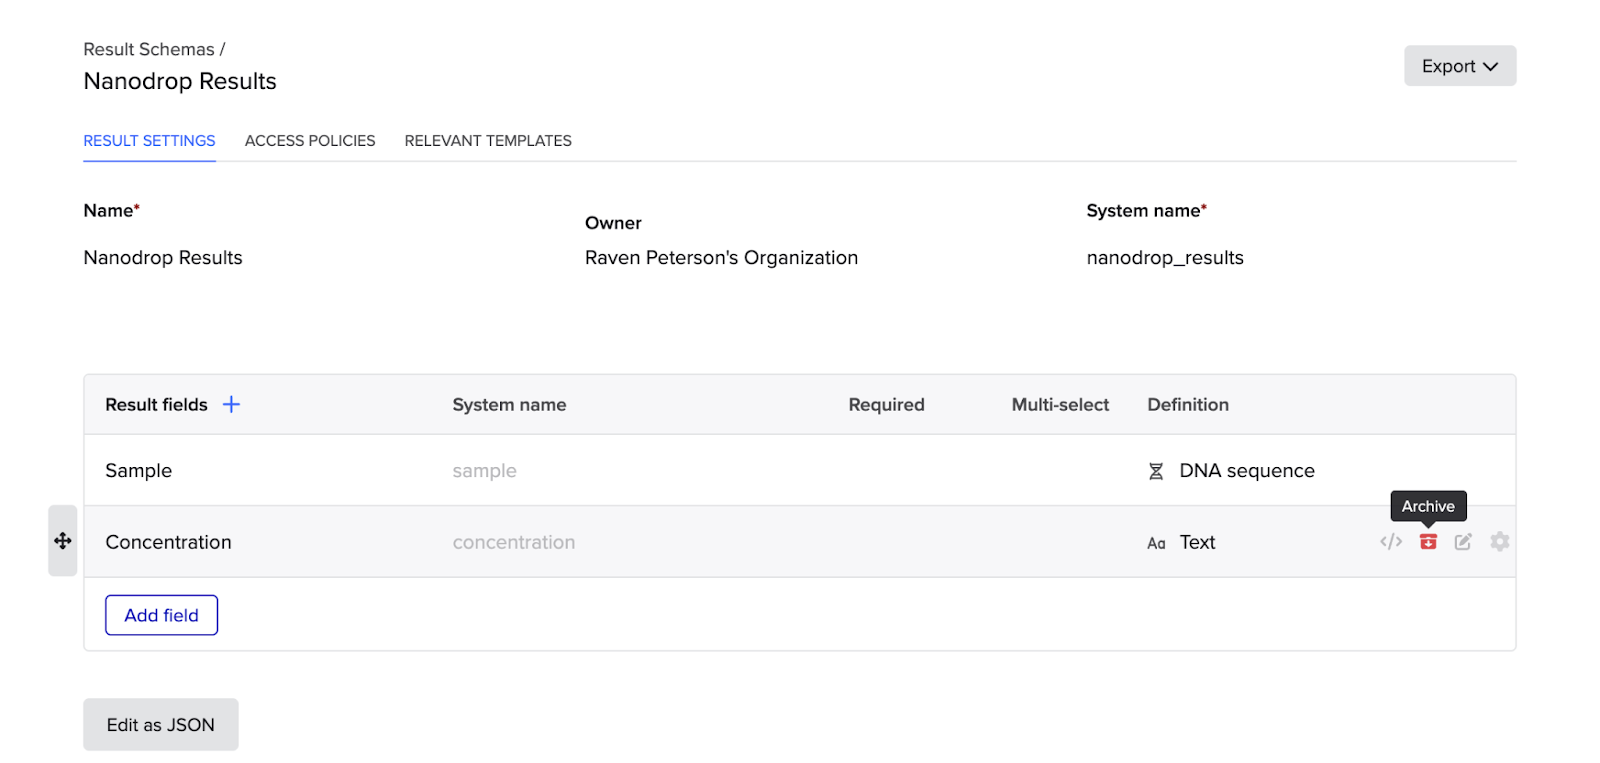Go back to Result Schemas breadcrumb
The image size is (1600, 763).
pyautogui.click(x=149, y=49)
